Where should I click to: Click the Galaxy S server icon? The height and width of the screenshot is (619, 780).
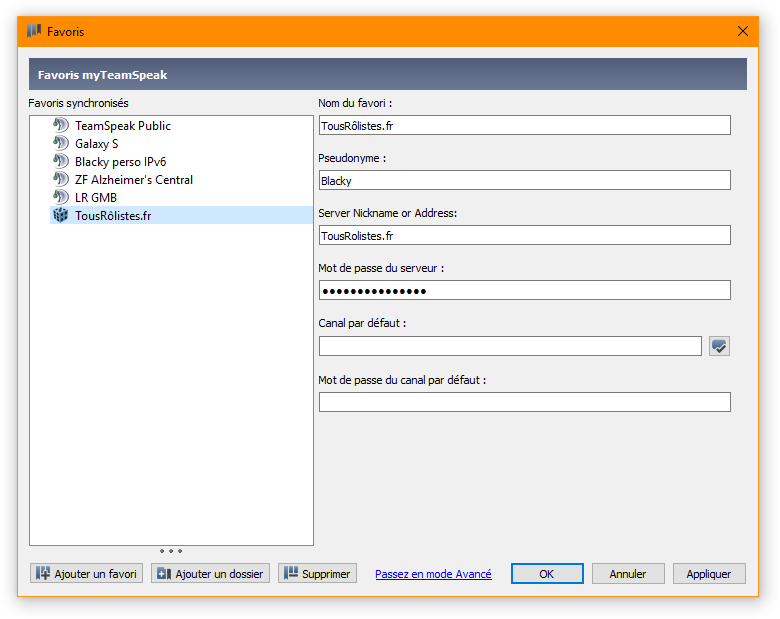60,144
